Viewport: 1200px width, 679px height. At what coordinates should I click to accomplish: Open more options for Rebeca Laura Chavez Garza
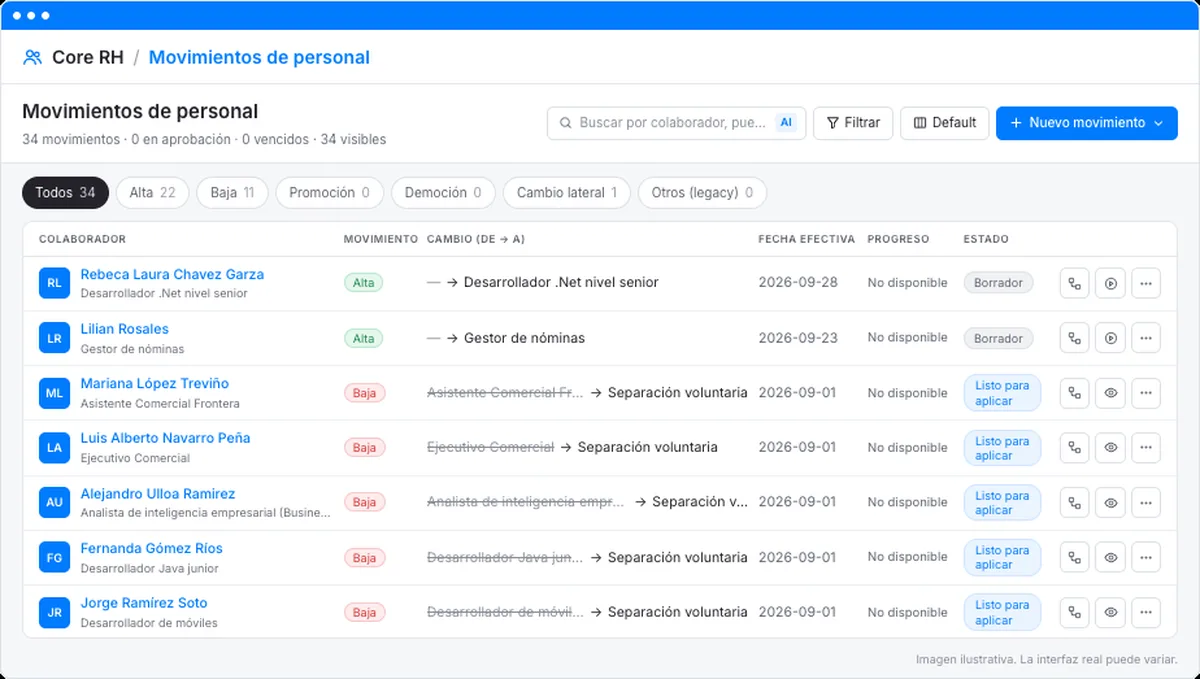(1146, 283)
